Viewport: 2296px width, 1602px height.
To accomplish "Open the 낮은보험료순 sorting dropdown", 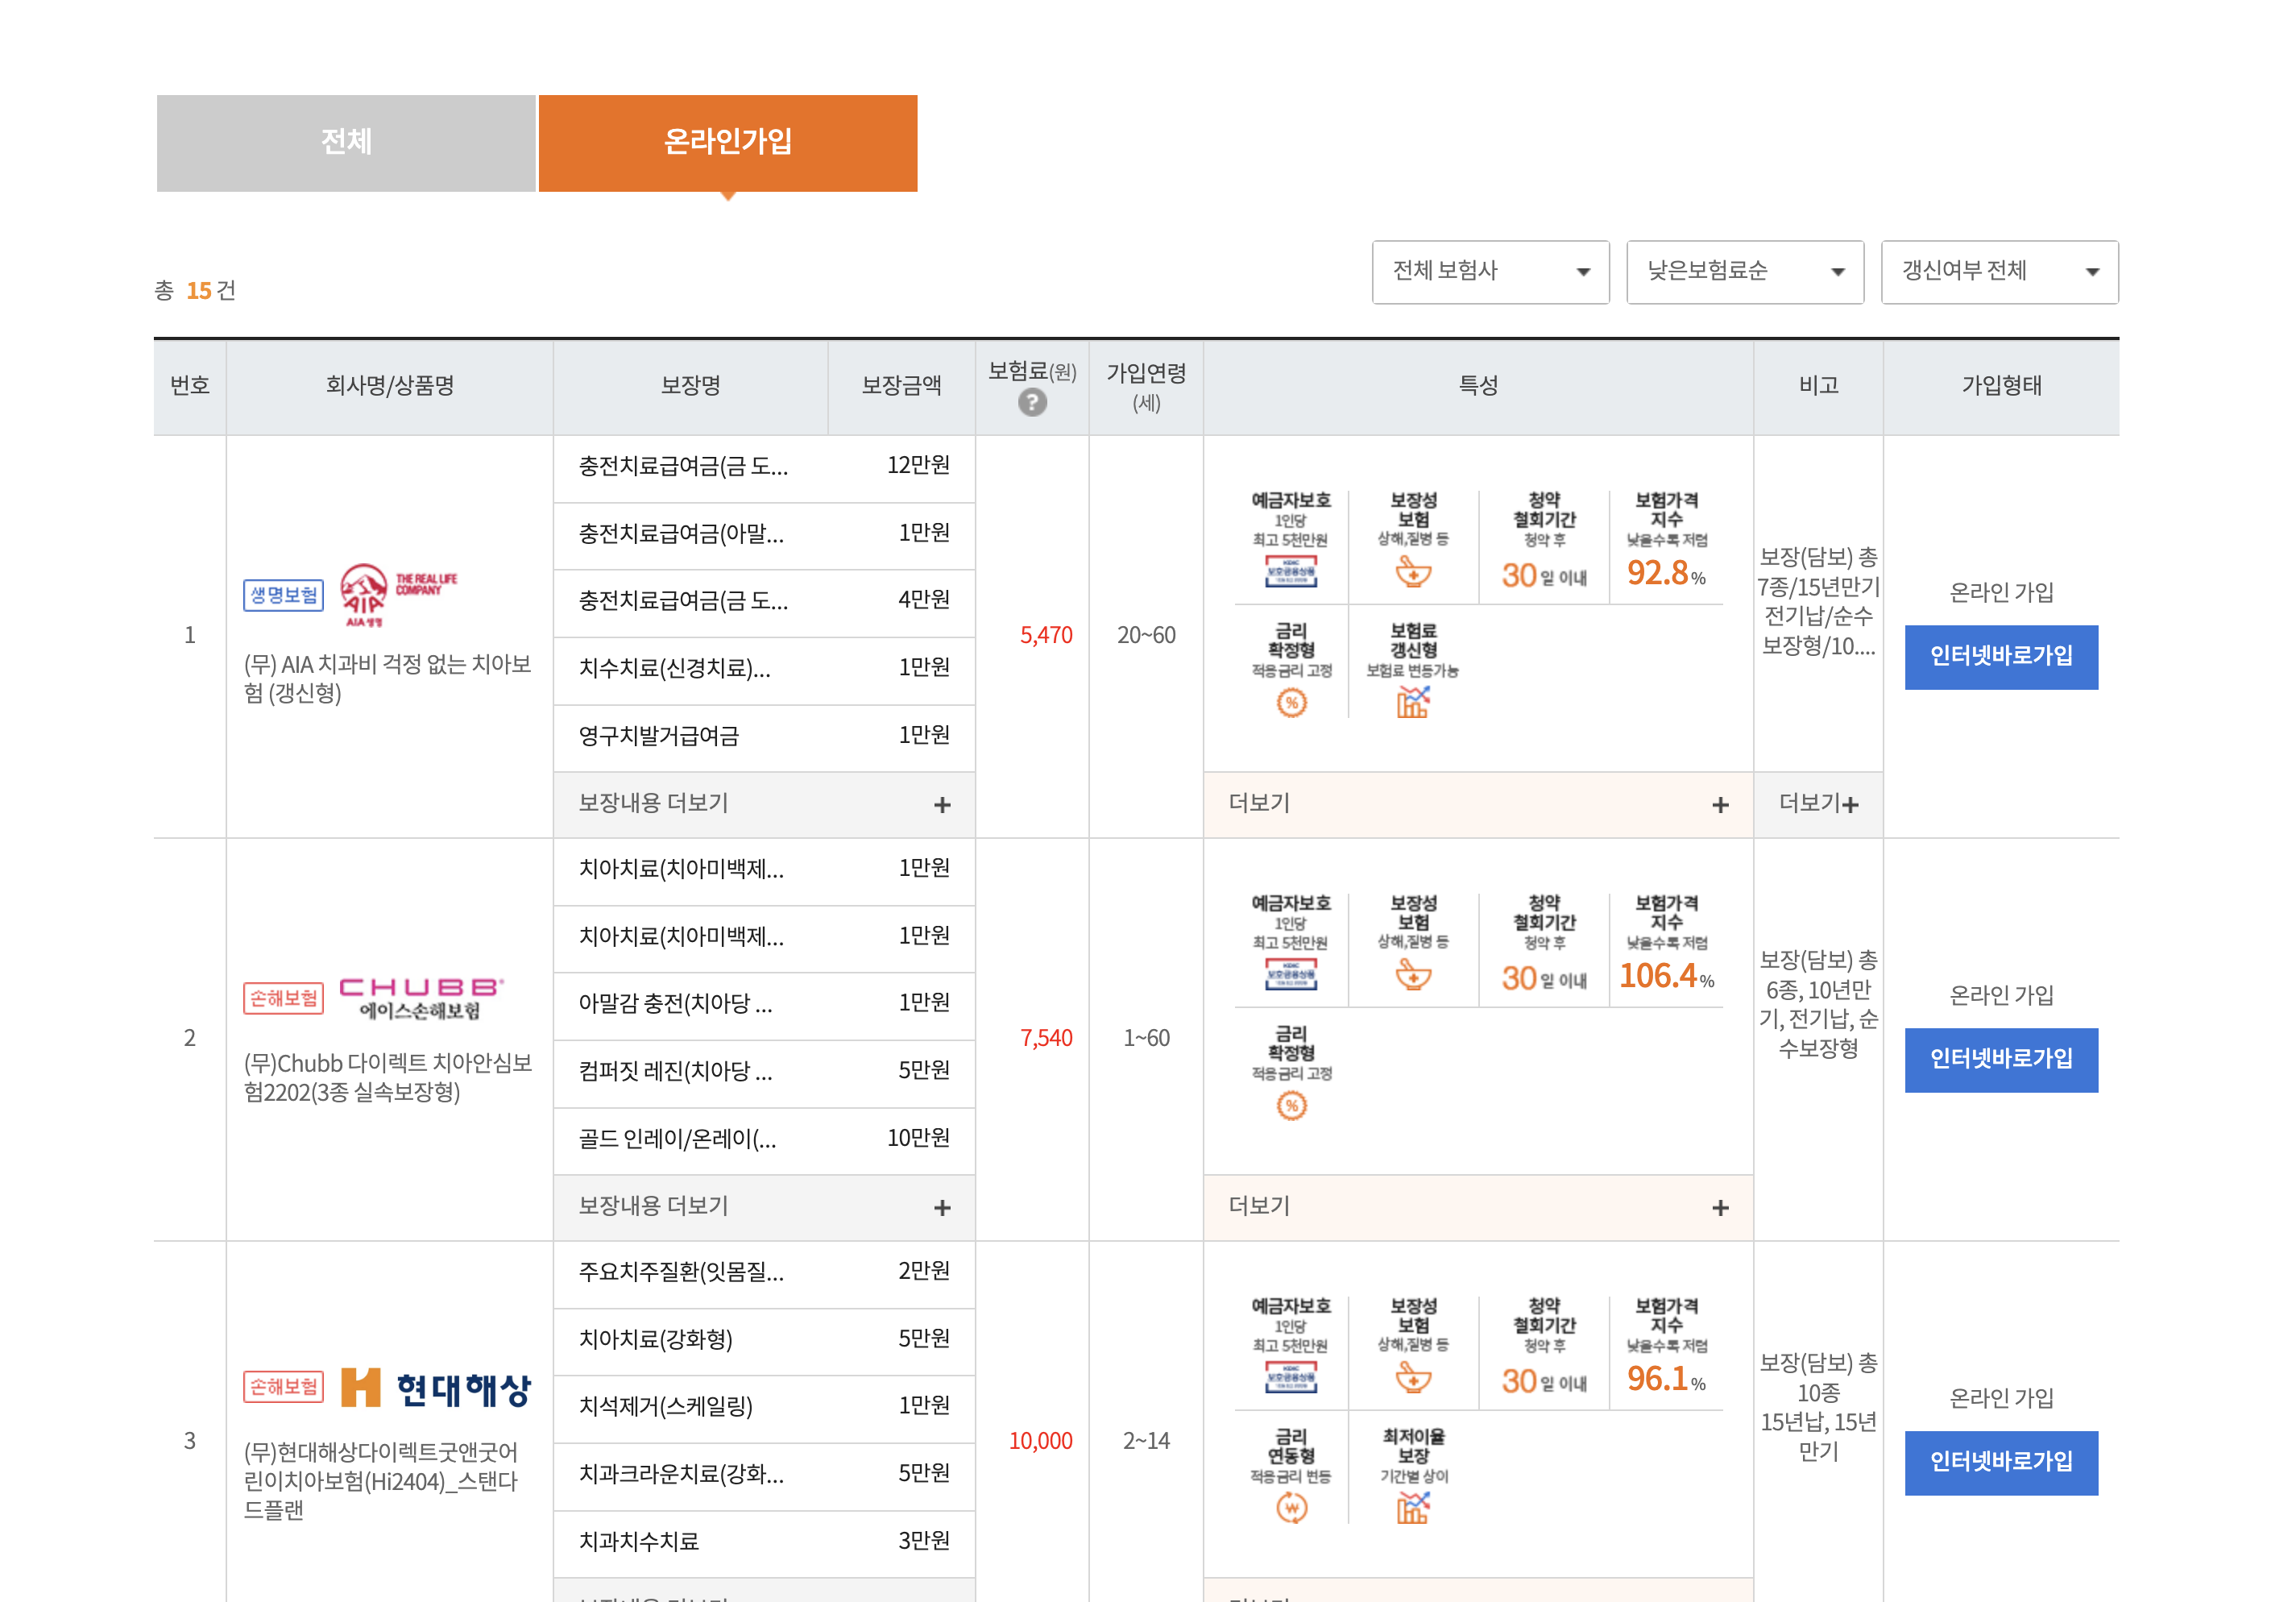I will pos(1745,271).
